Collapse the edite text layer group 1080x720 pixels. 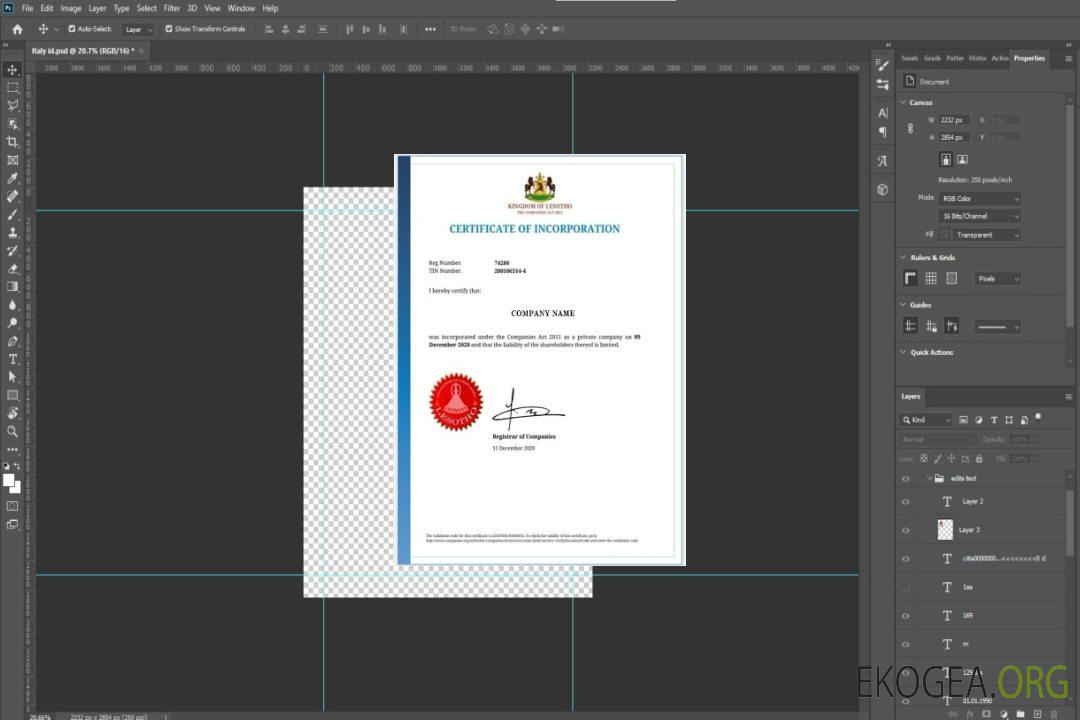pyautogui.click(x=928, y=479)
